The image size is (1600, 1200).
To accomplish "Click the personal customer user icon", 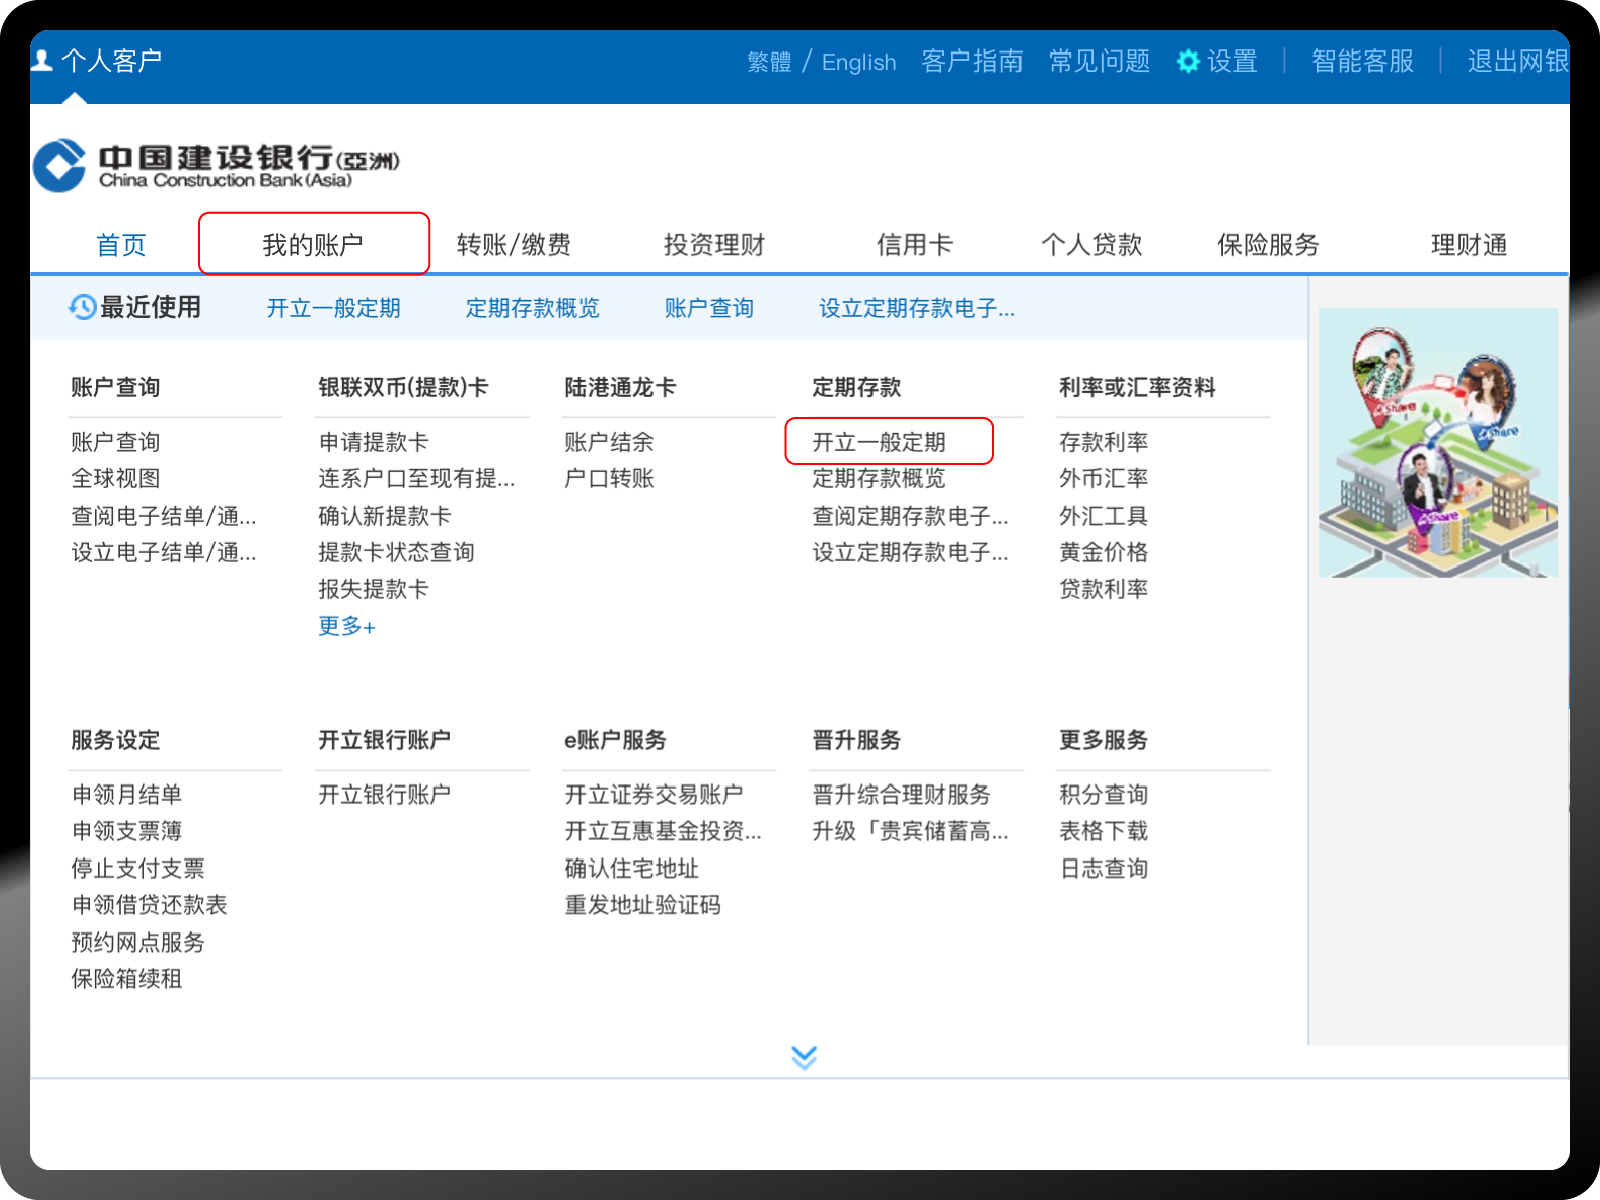I will click(x=42, y=61).
